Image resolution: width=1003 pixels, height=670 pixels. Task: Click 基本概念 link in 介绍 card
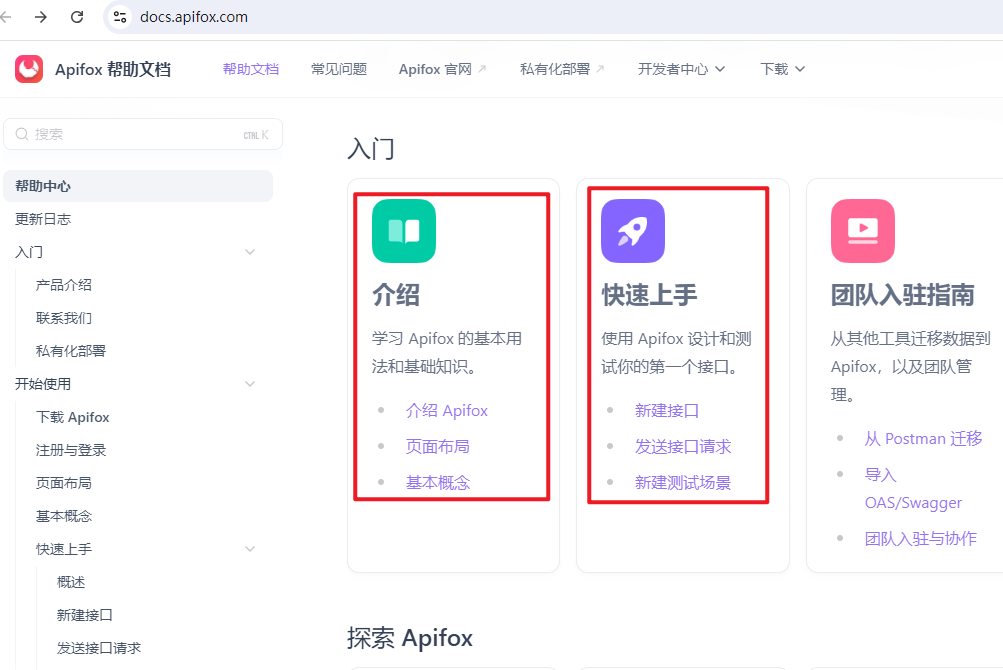(438, 483)
